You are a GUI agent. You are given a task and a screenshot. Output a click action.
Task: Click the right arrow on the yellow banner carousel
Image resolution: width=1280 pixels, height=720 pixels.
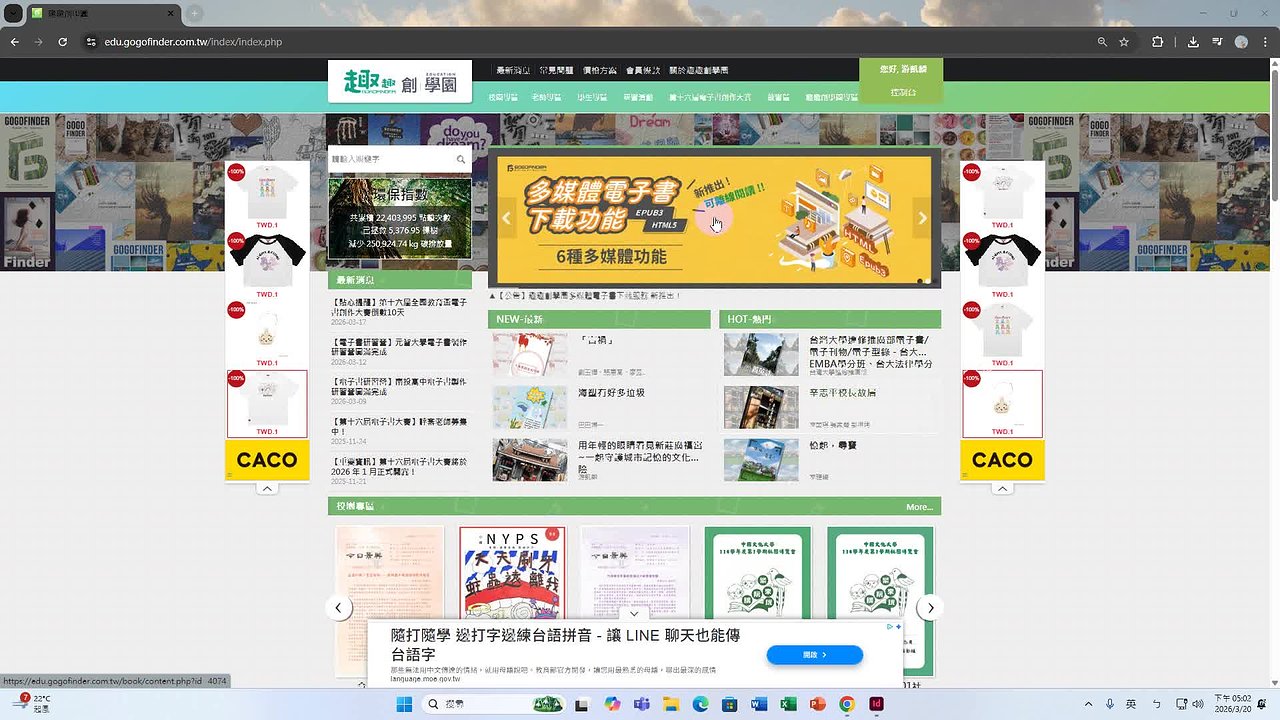922,218
